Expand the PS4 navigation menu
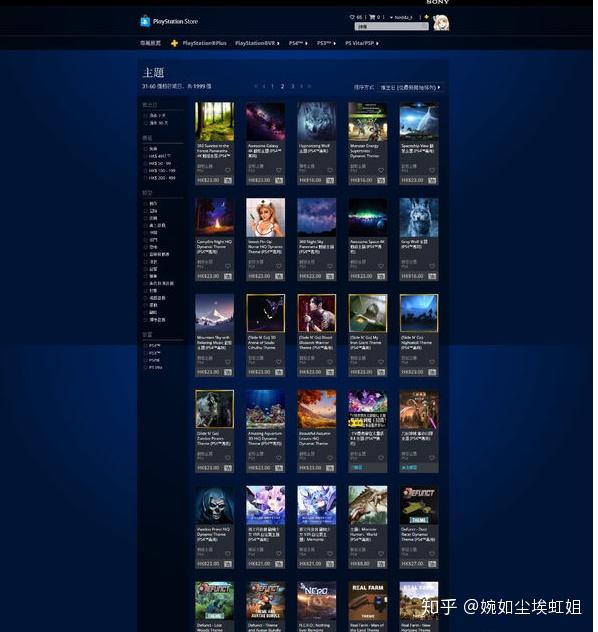This screenshot has height=632, width=598. click(x=298, y=43)
